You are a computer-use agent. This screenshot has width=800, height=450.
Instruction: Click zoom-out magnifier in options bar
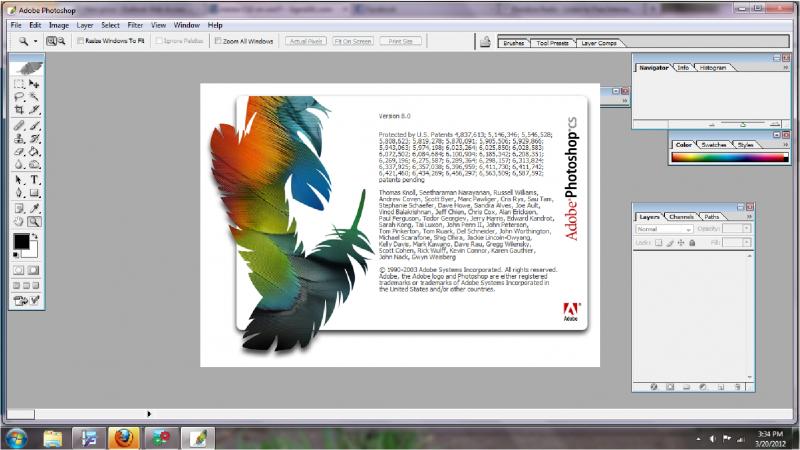[x=61, y=41]
